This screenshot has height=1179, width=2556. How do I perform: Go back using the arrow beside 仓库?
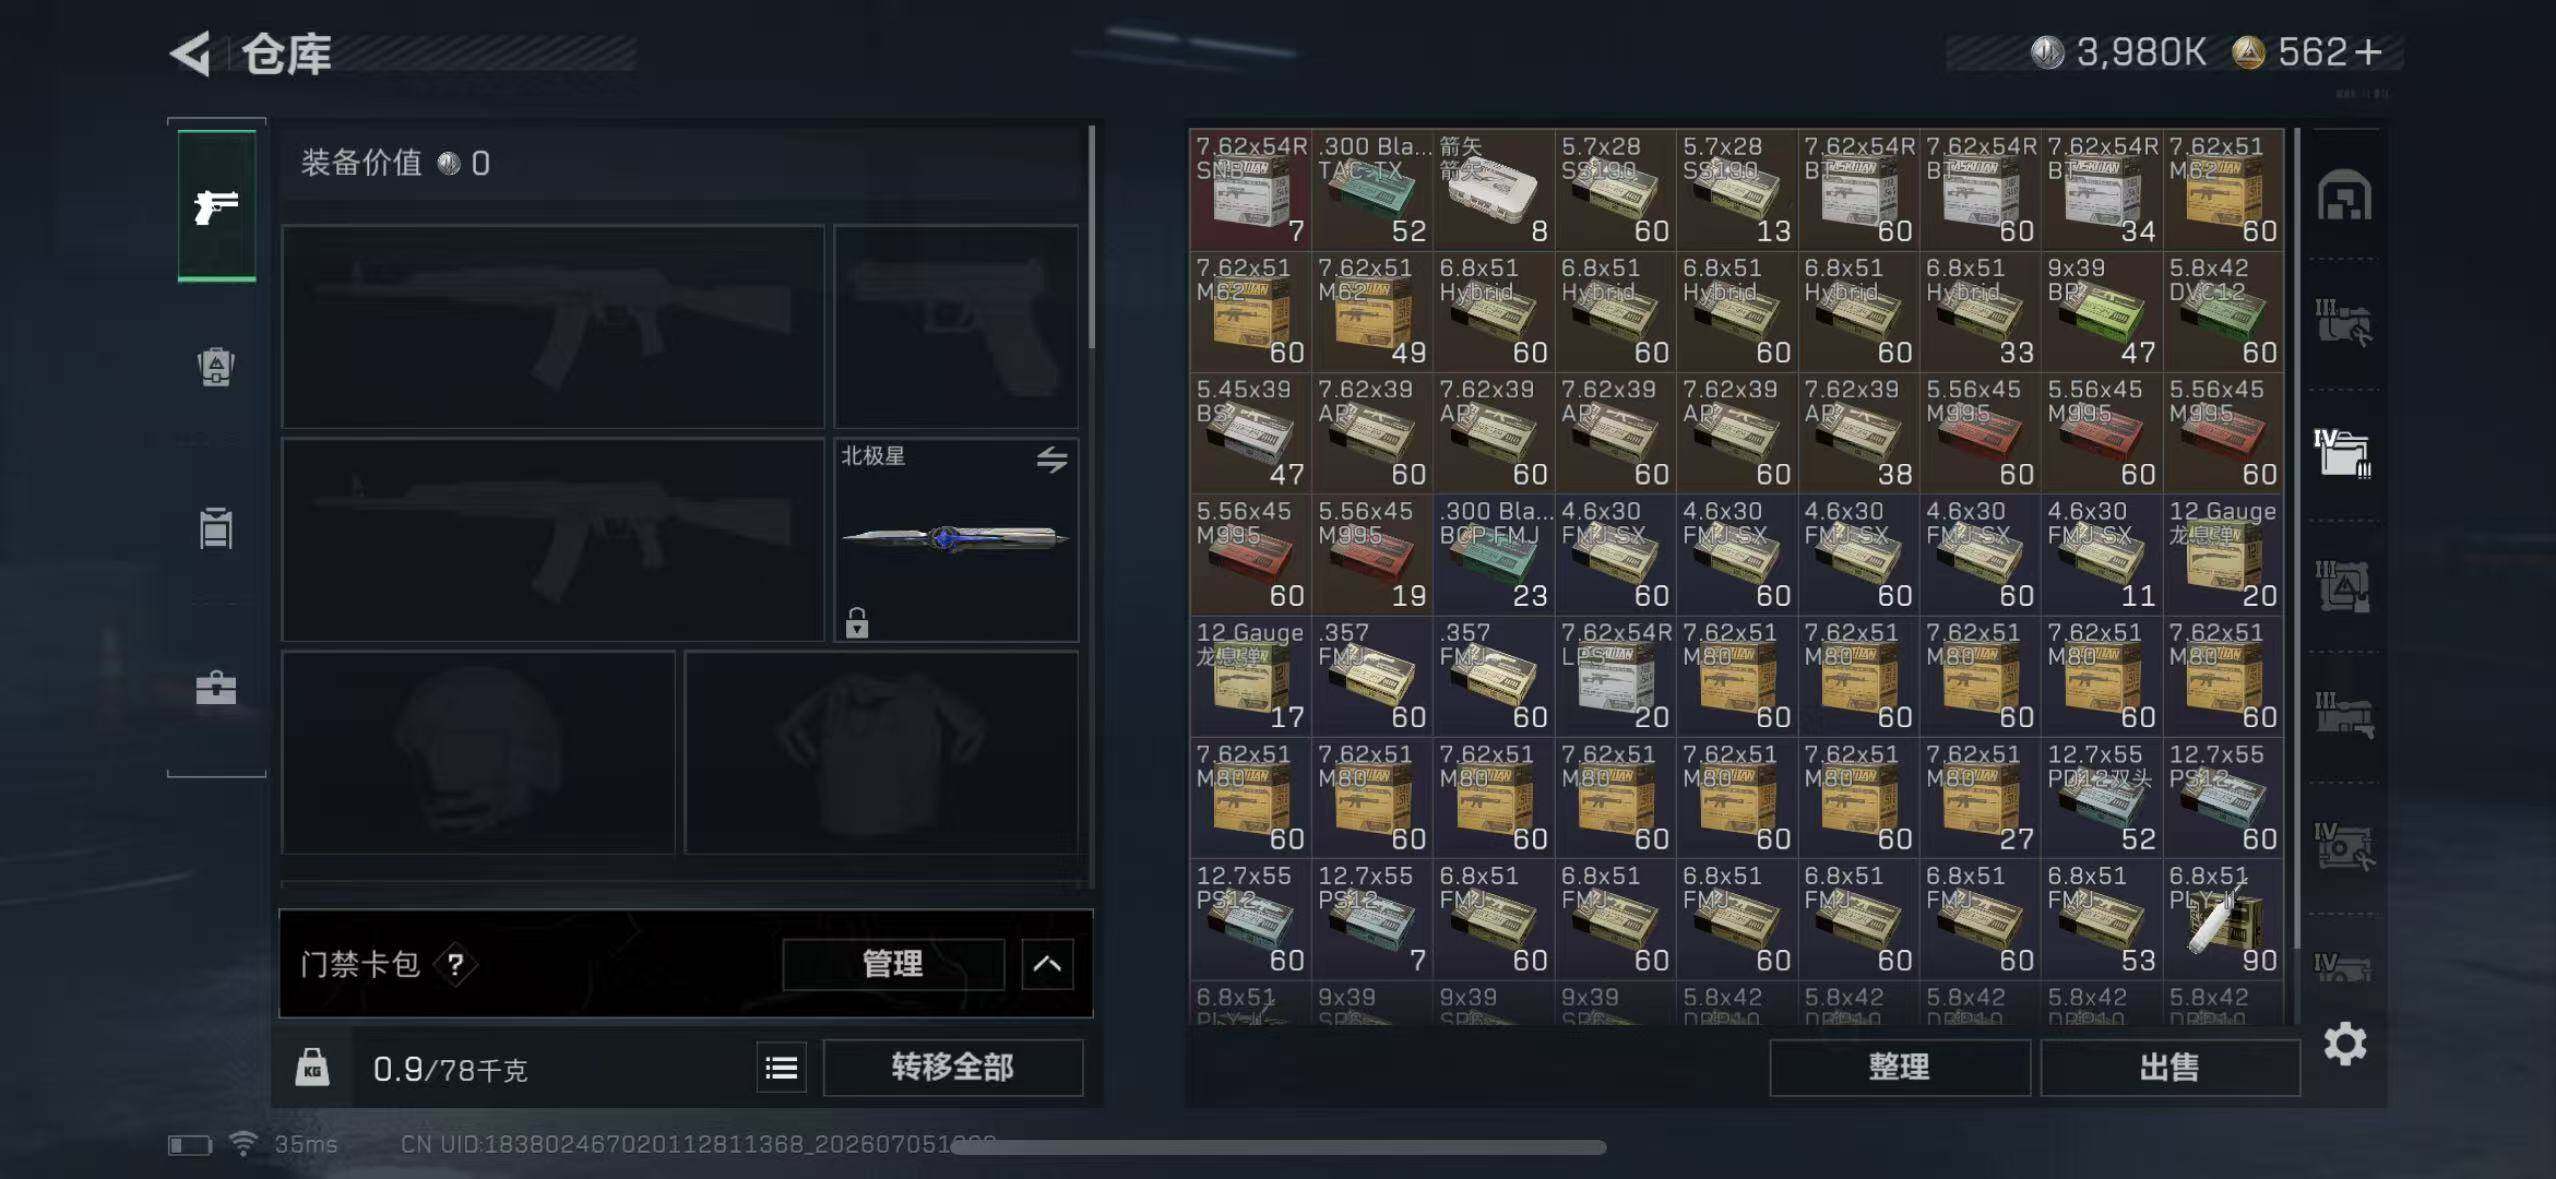tap(191, 53)
